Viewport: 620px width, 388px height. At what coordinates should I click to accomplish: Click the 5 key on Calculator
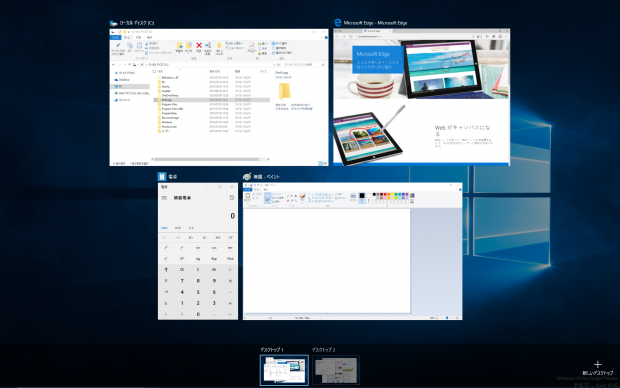click(198, 292)
